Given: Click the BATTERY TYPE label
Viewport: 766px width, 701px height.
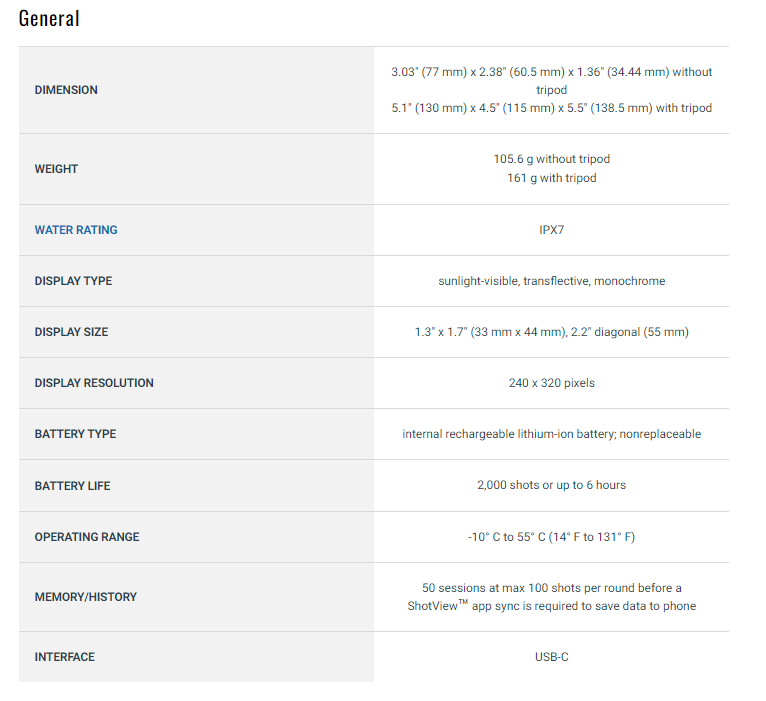Looking at the screenshot, I should tap(75, 434).
